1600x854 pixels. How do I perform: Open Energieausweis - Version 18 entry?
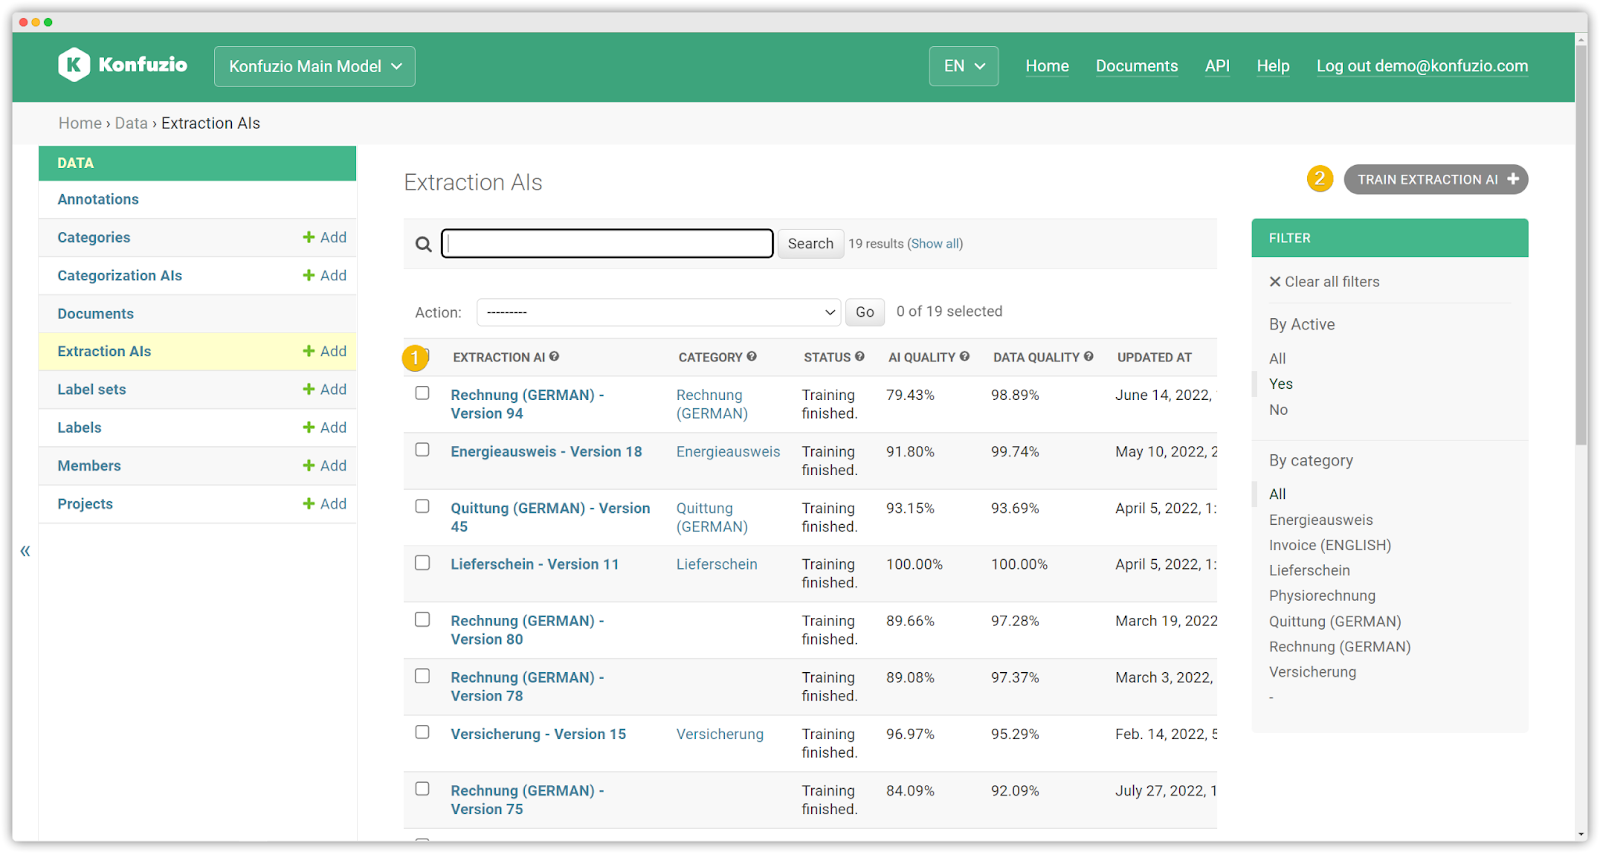coord(546,452)
